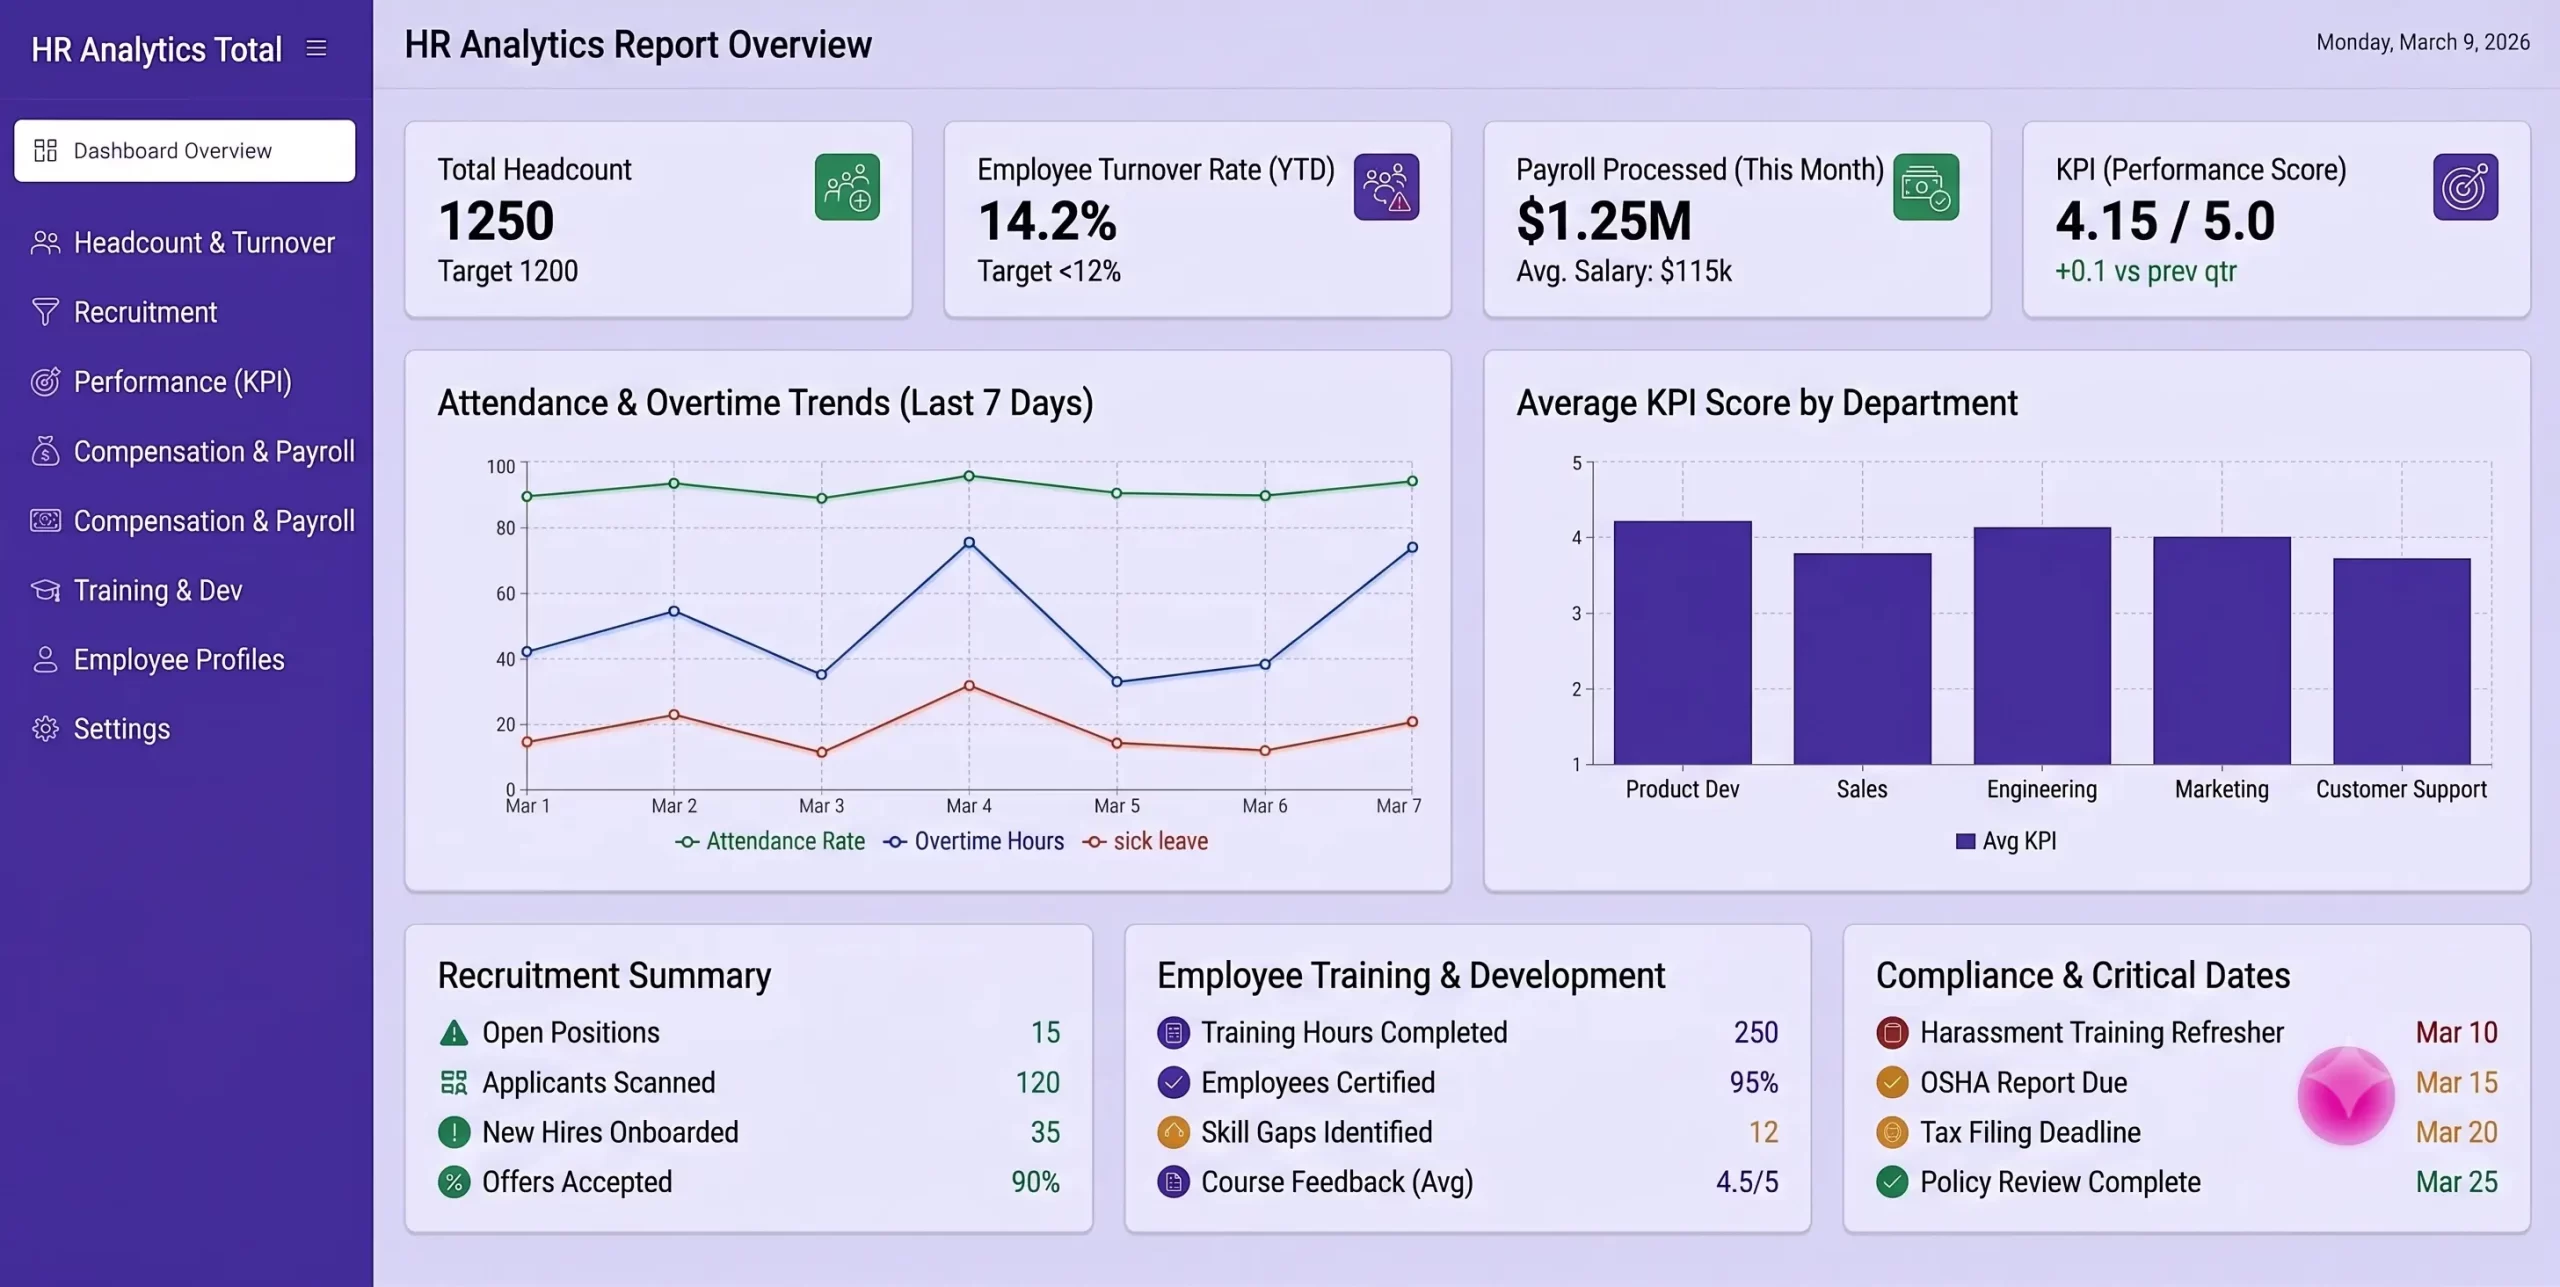Click the Course Feedback value 4.5/5
Viewport: 2560px width, 1287px height.
1747,1182
